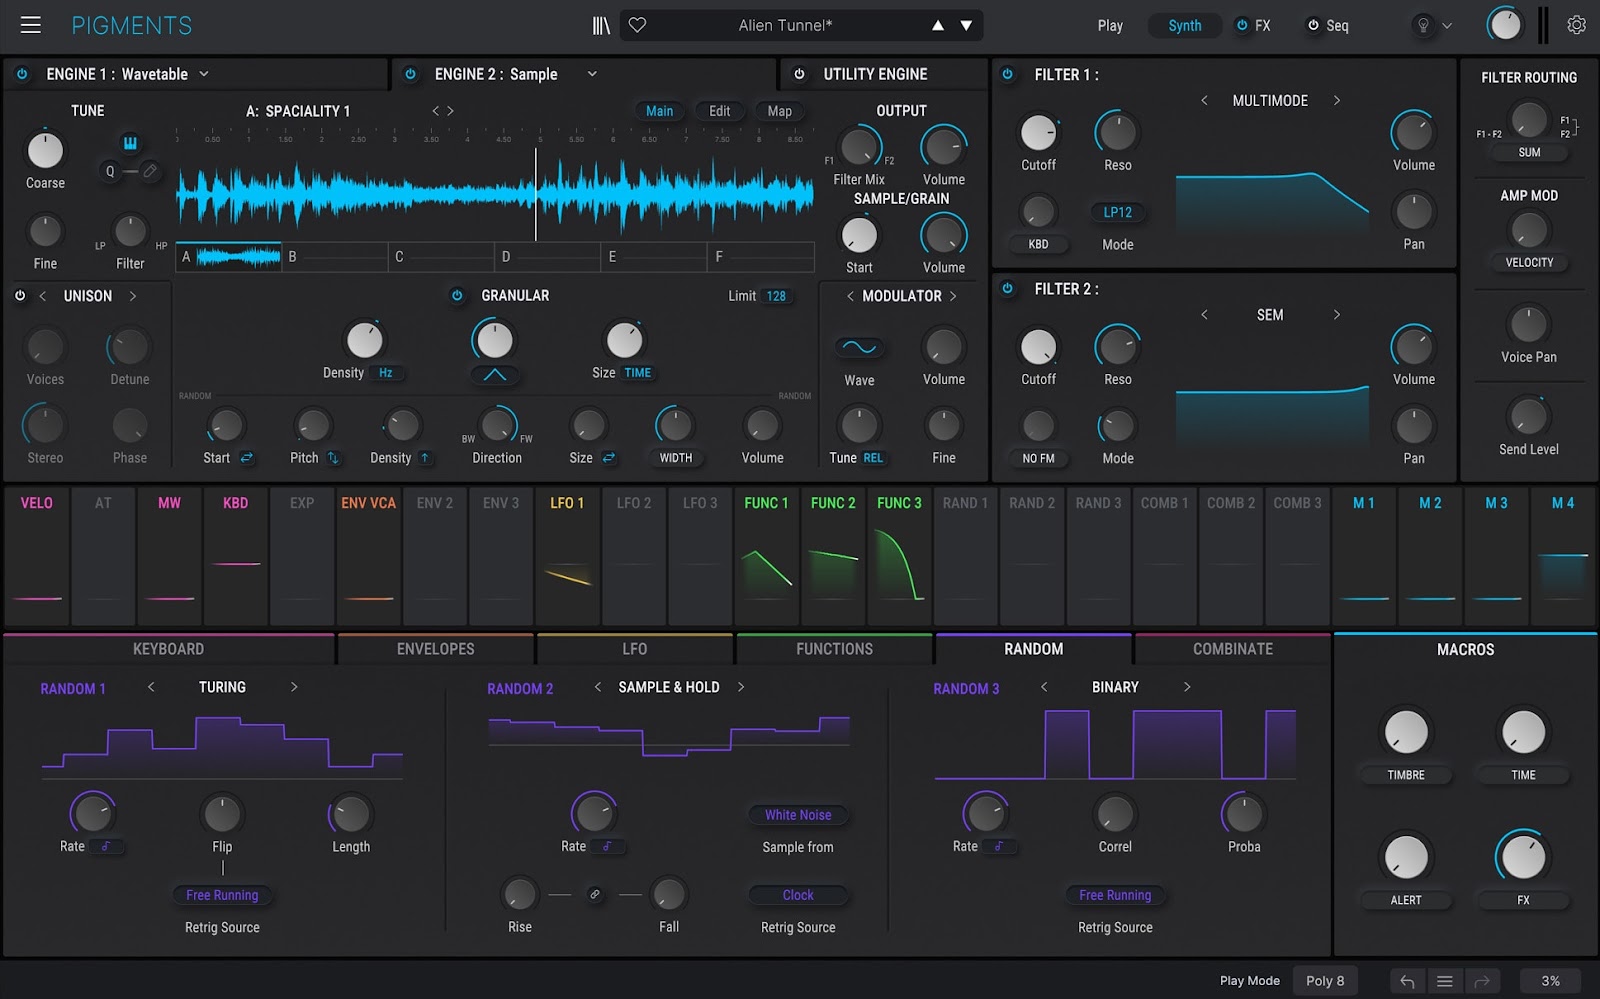Load the next preset with the down arrow
This screenshot has width=1600, height=999.
[x=966, y=26]
